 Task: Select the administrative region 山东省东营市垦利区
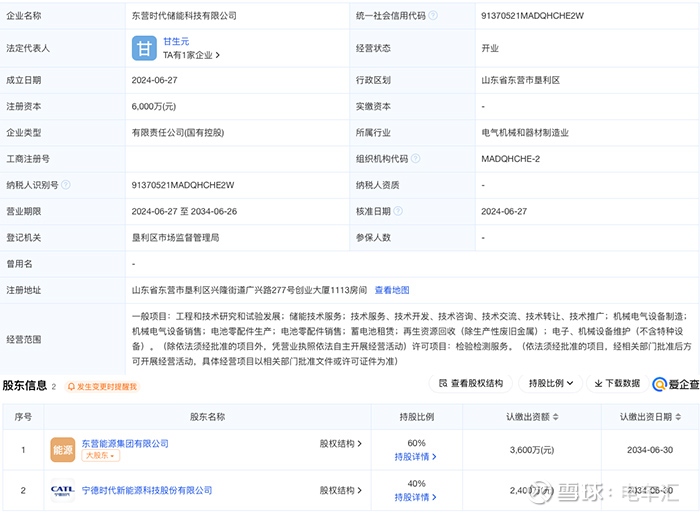click(x=520, y=80)
